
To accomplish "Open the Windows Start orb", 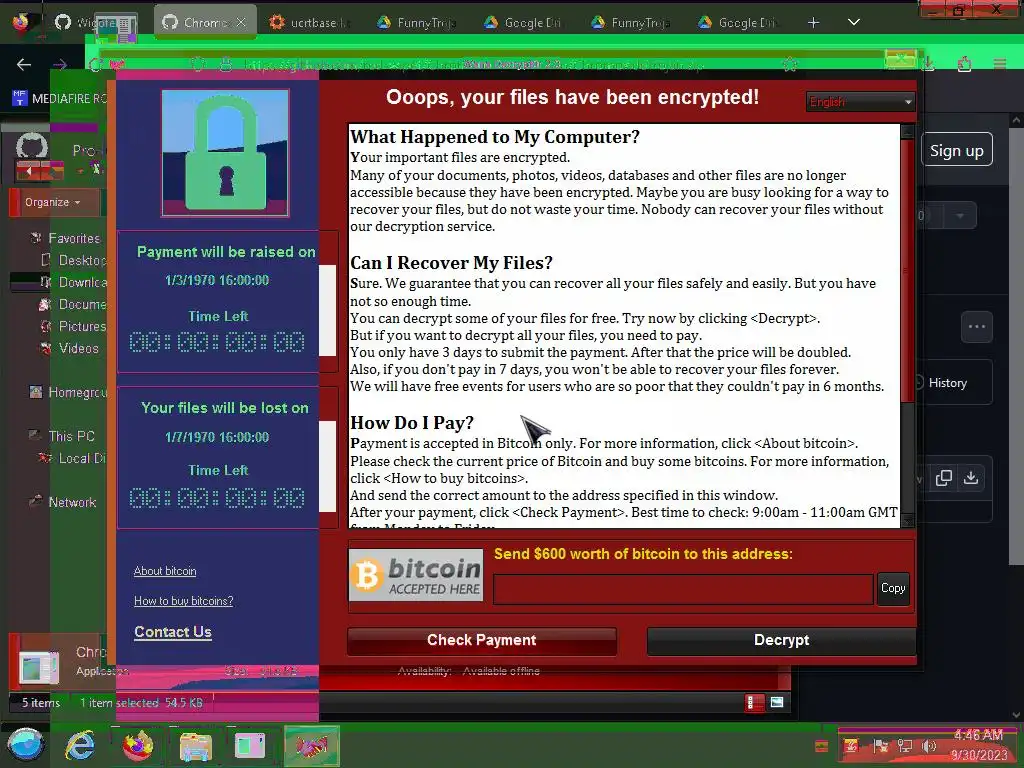I will click(x=26, y=746).
